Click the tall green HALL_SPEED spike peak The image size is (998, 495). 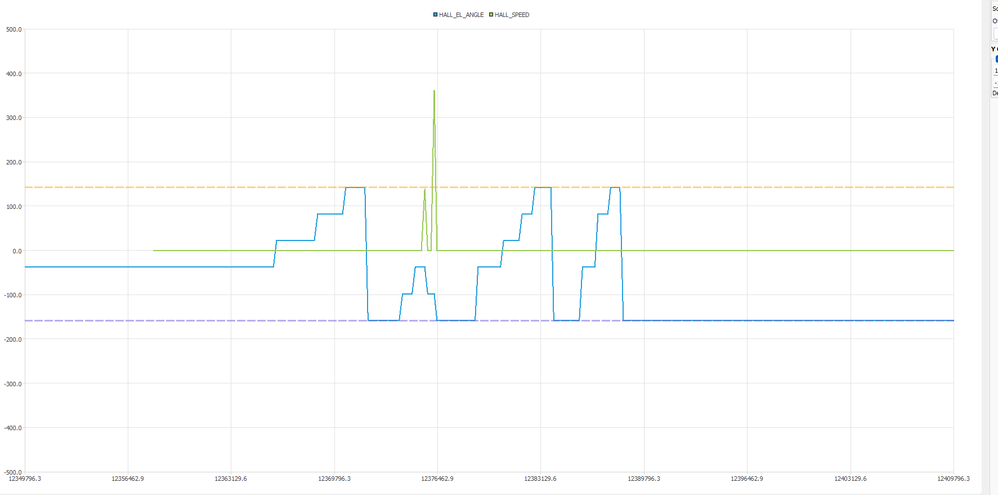click(434, 91)
